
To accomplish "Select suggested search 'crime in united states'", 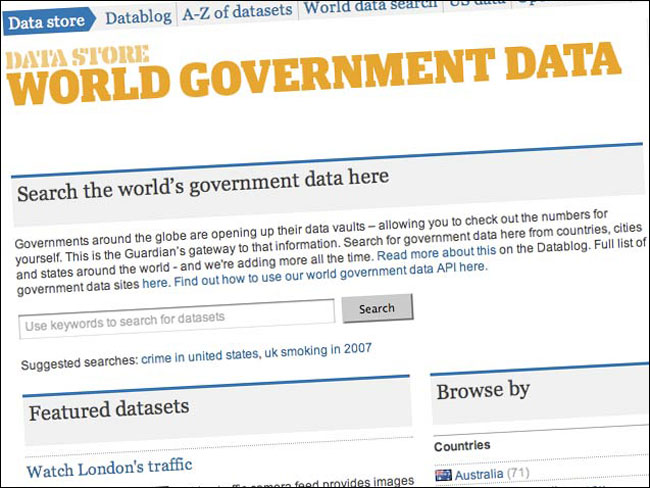I will coord(200,357).
